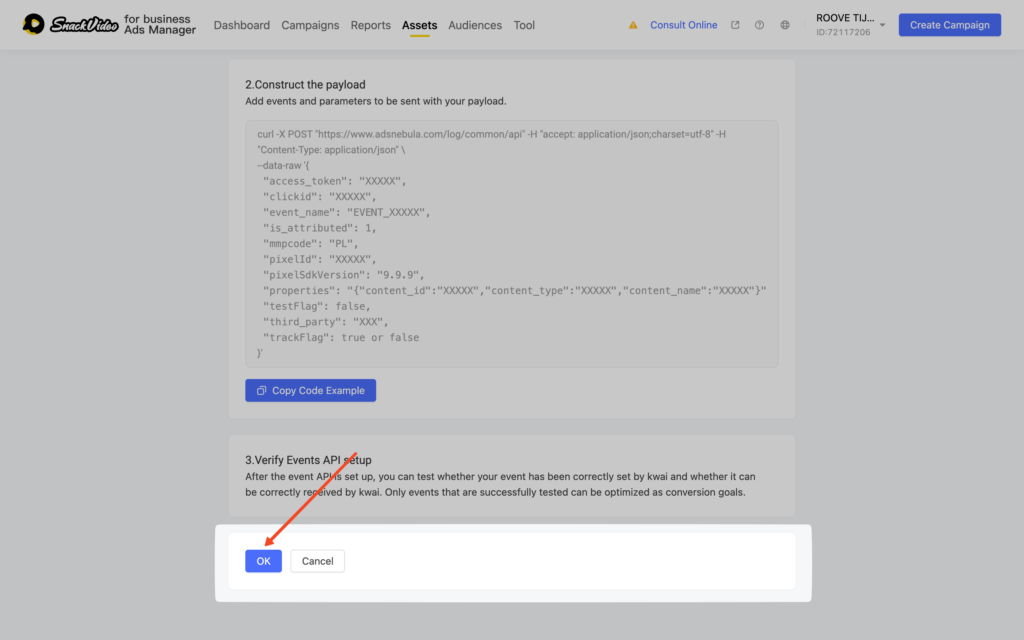
Task: Click the "--data-raw '{" code line
Action: (283, 165)
